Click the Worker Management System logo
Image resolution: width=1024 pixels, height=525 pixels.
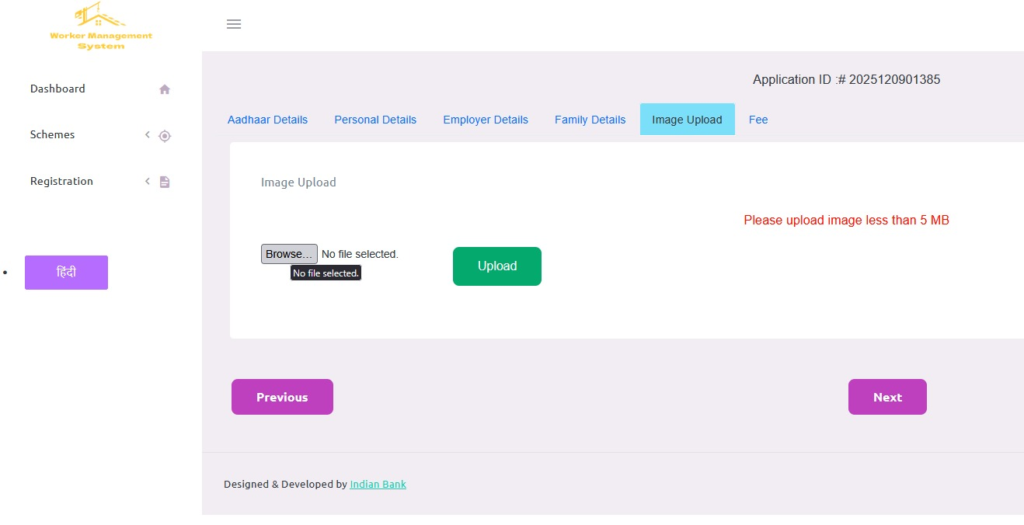[101, 27]
